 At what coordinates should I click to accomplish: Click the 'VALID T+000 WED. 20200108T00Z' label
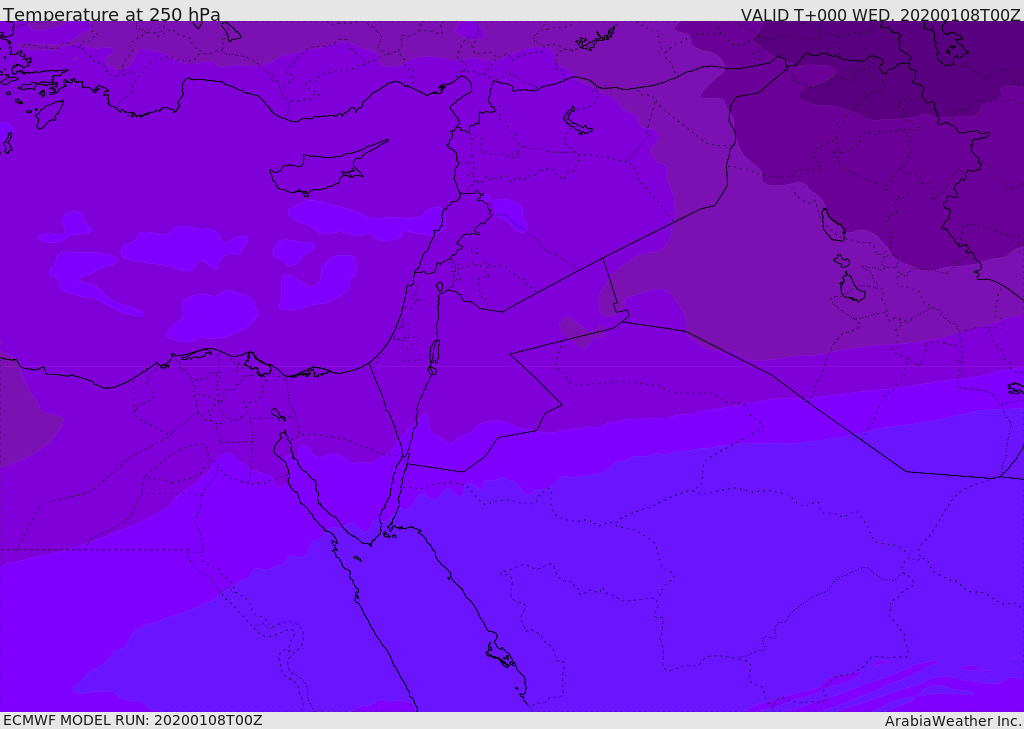coord(880,14)
